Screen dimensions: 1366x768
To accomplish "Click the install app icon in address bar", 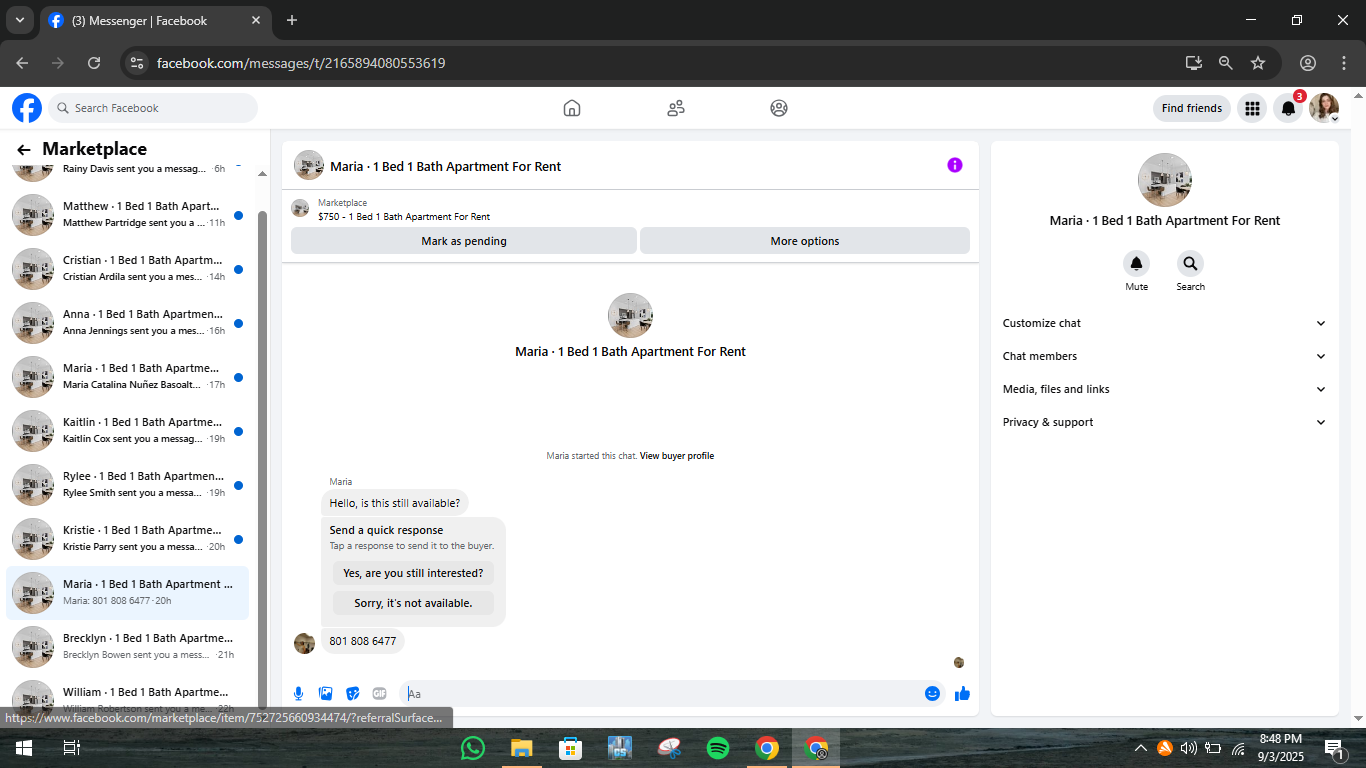I will (1194, 63).
